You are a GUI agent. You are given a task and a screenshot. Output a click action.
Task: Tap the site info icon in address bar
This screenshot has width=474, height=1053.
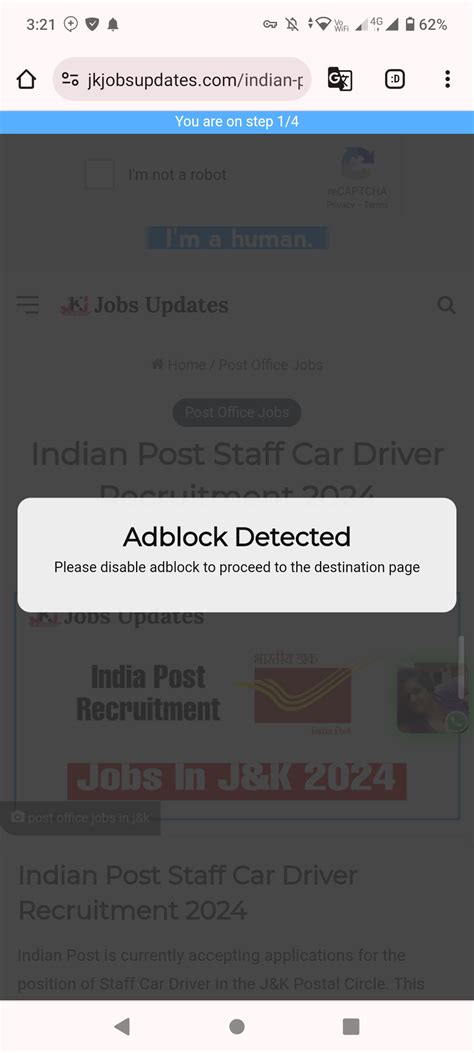70,80
